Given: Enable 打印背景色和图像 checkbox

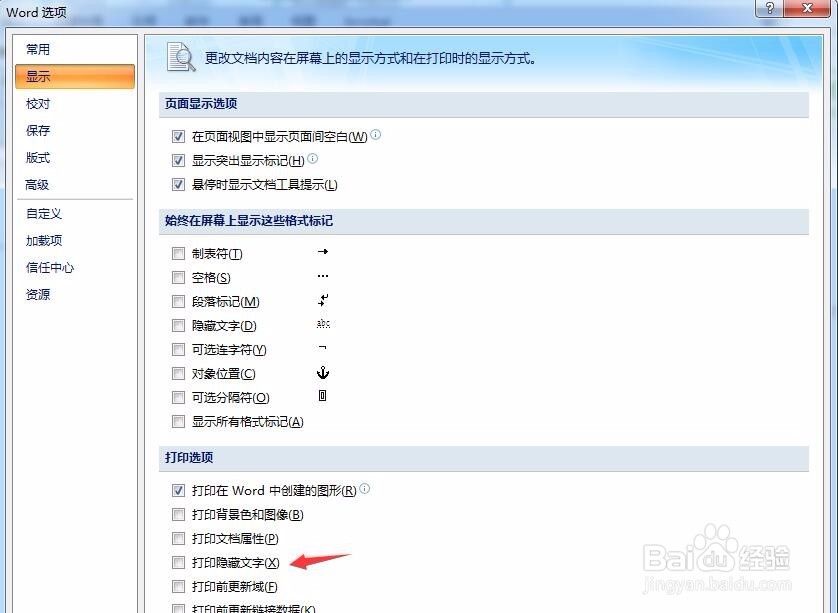Looking at the screenshot, I should 179,515.
